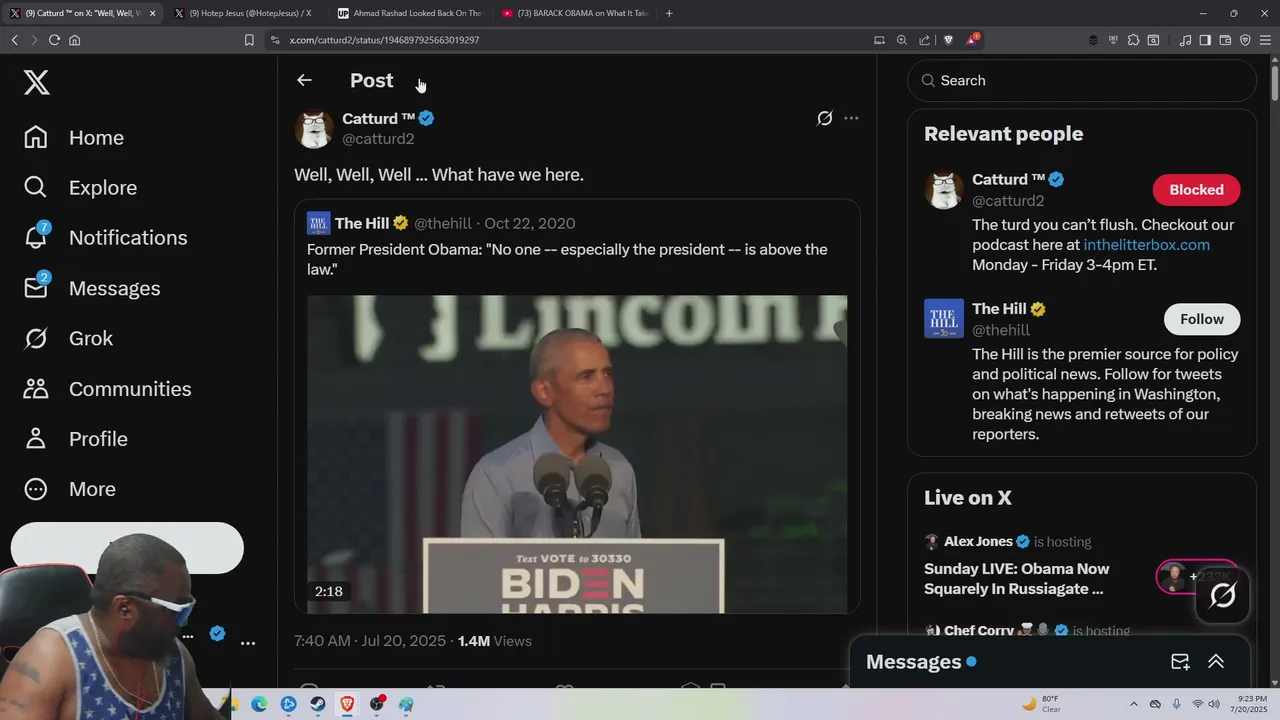
Task: Open the Brave Wallet icon
Action: click(x=1225, y=40)
